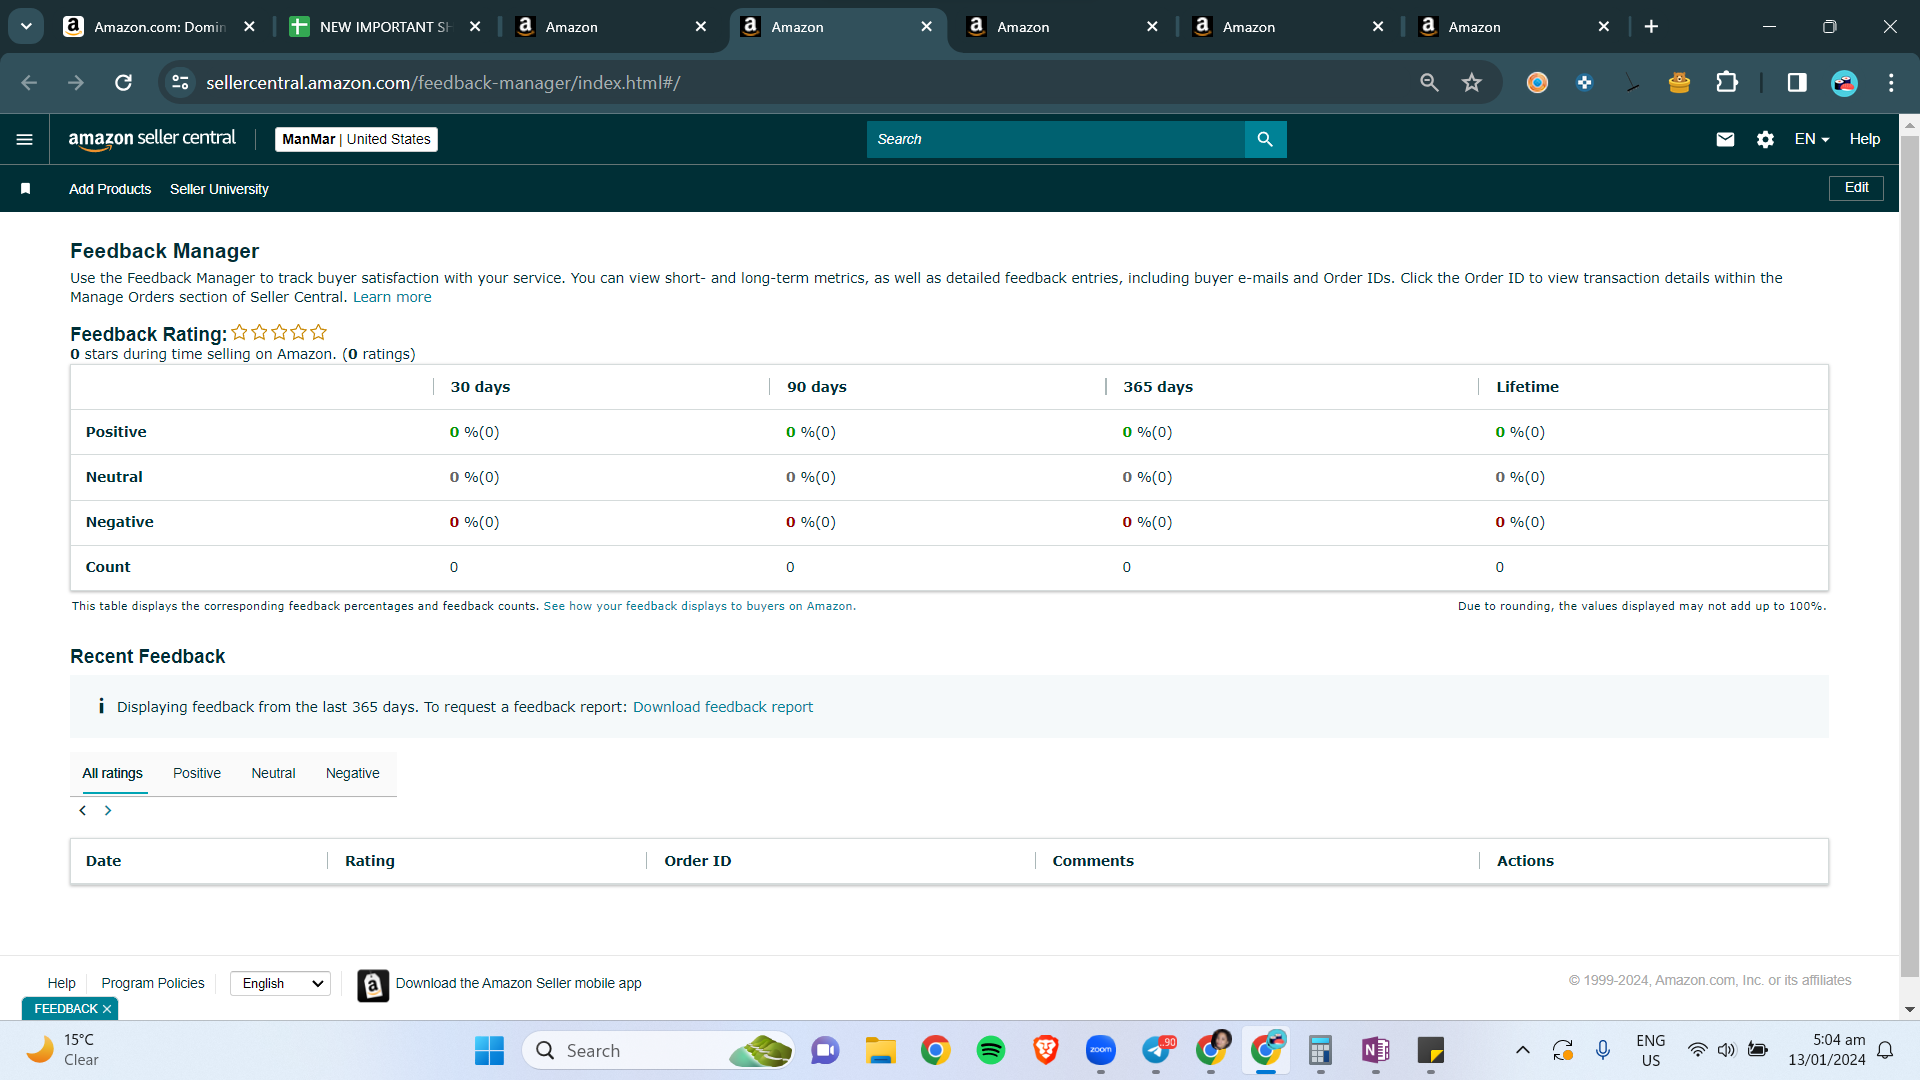Open Brave browser from the taskbar
This screenshot has height=1080, width=1920.
[1046, 1051]
